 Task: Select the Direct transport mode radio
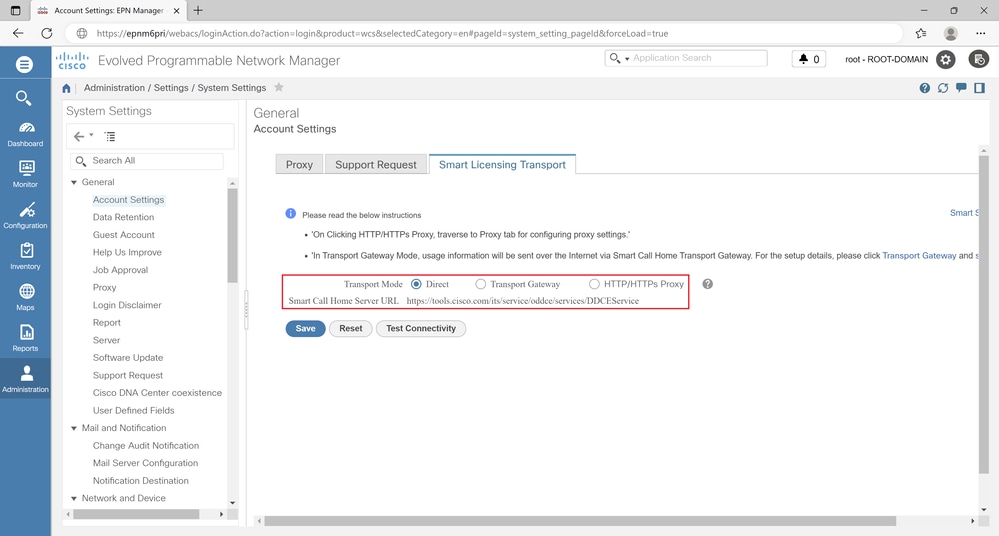click(x=416, y=284)
